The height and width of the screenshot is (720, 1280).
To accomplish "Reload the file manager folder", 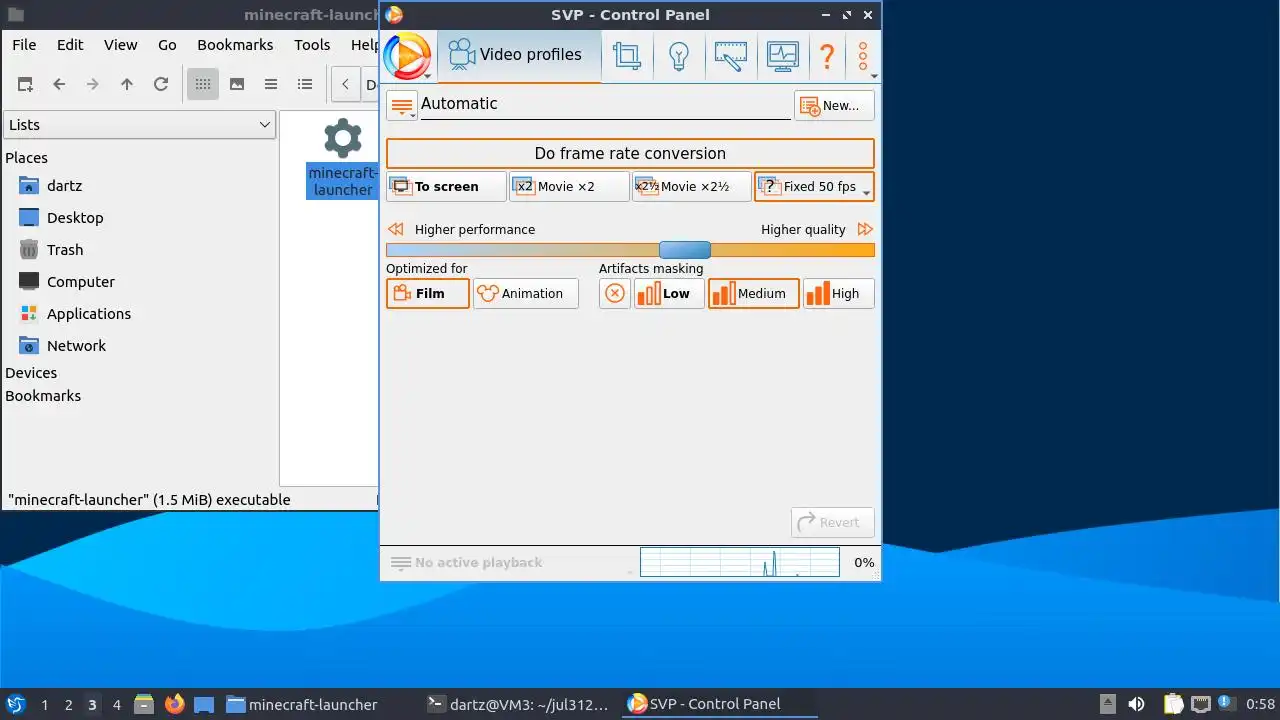I will click(161, 84).
